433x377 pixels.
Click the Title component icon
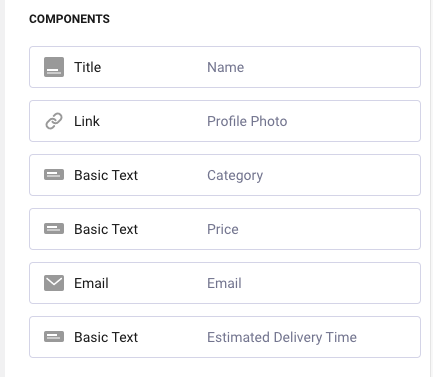[54, 67]
